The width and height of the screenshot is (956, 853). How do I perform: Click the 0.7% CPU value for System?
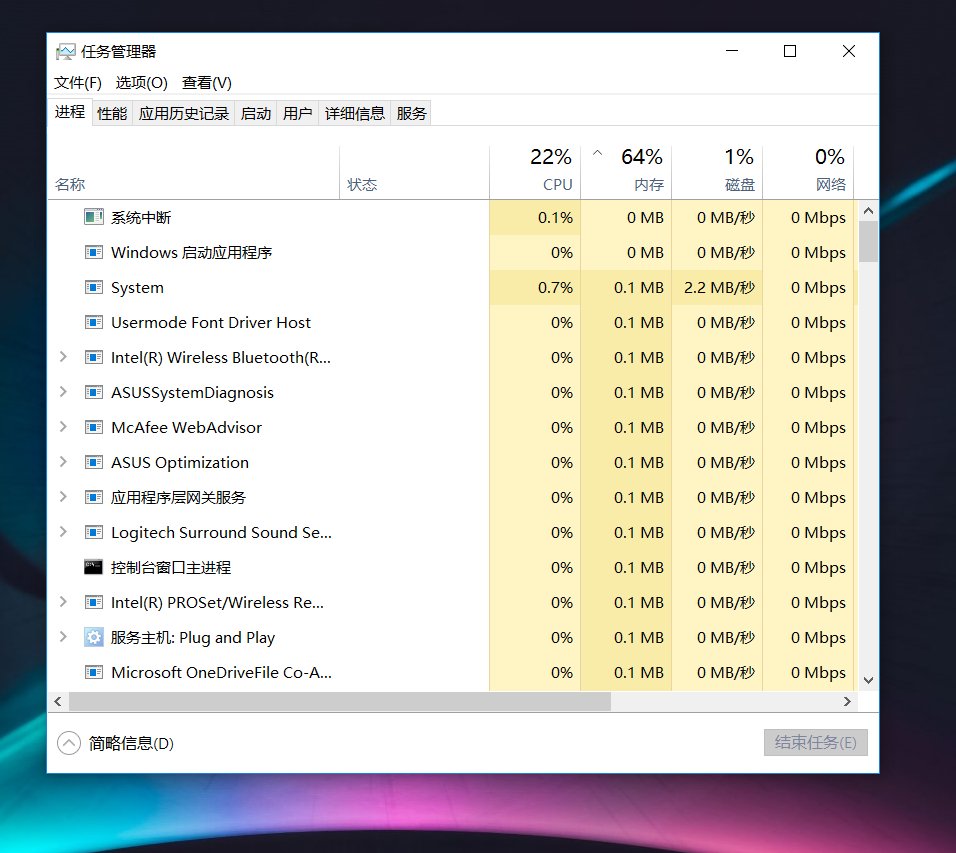555,287
